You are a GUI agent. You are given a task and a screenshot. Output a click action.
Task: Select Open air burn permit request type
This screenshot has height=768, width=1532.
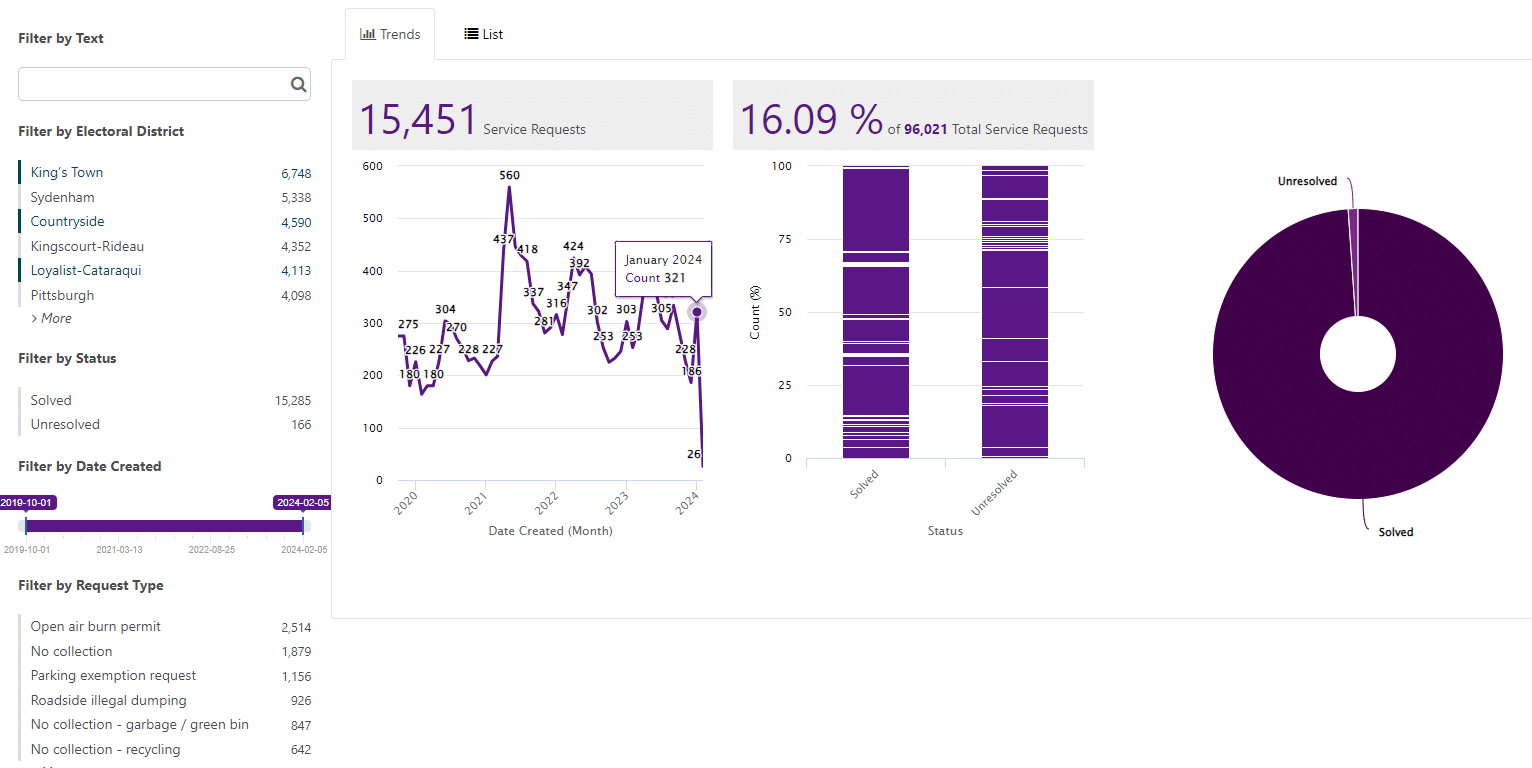tap(96, 627)
